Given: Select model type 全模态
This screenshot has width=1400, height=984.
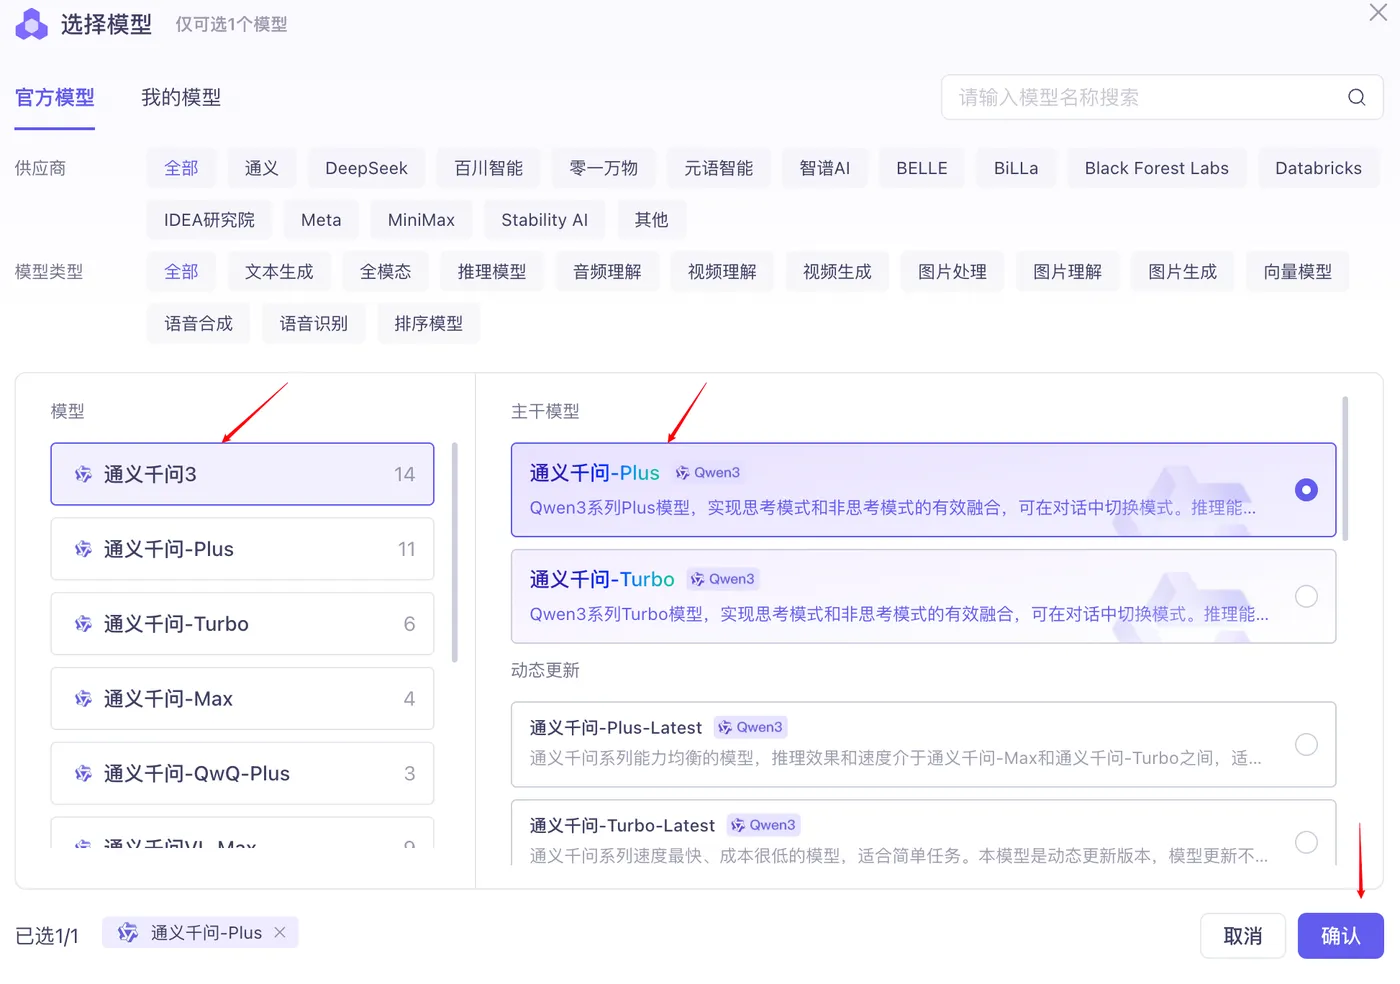Looking at the screenshot, I should tap(386, 272).
